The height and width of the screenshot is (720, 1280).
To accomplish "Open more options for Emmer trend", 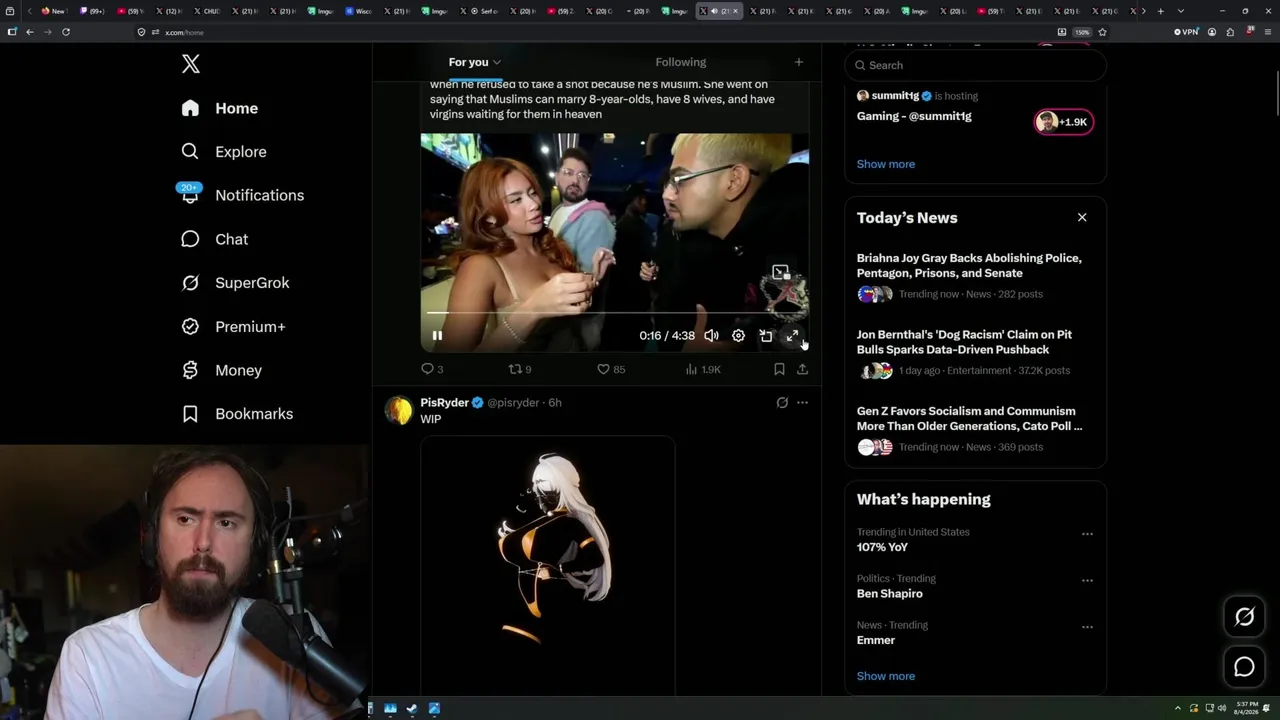I will coord(1087,627).
